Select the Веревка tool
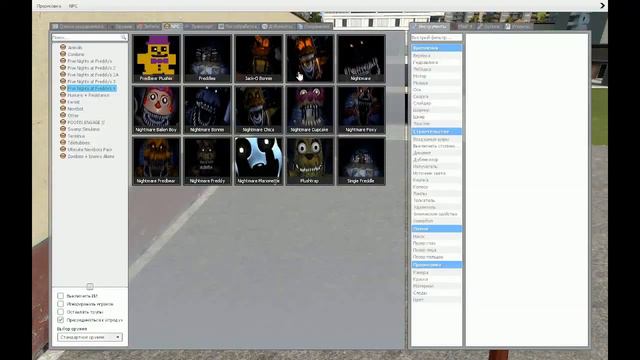 [x=436, y=56]
